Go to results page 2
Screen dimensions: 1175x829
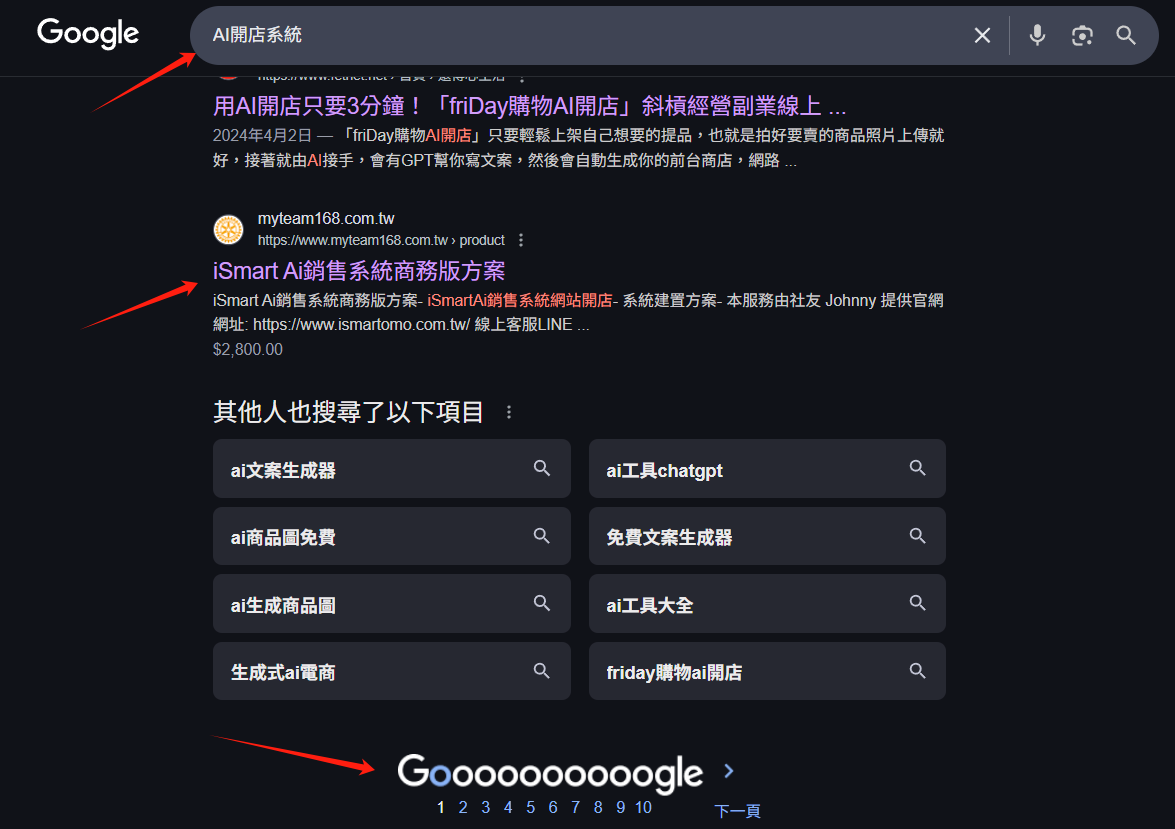(x=463, y=808)
